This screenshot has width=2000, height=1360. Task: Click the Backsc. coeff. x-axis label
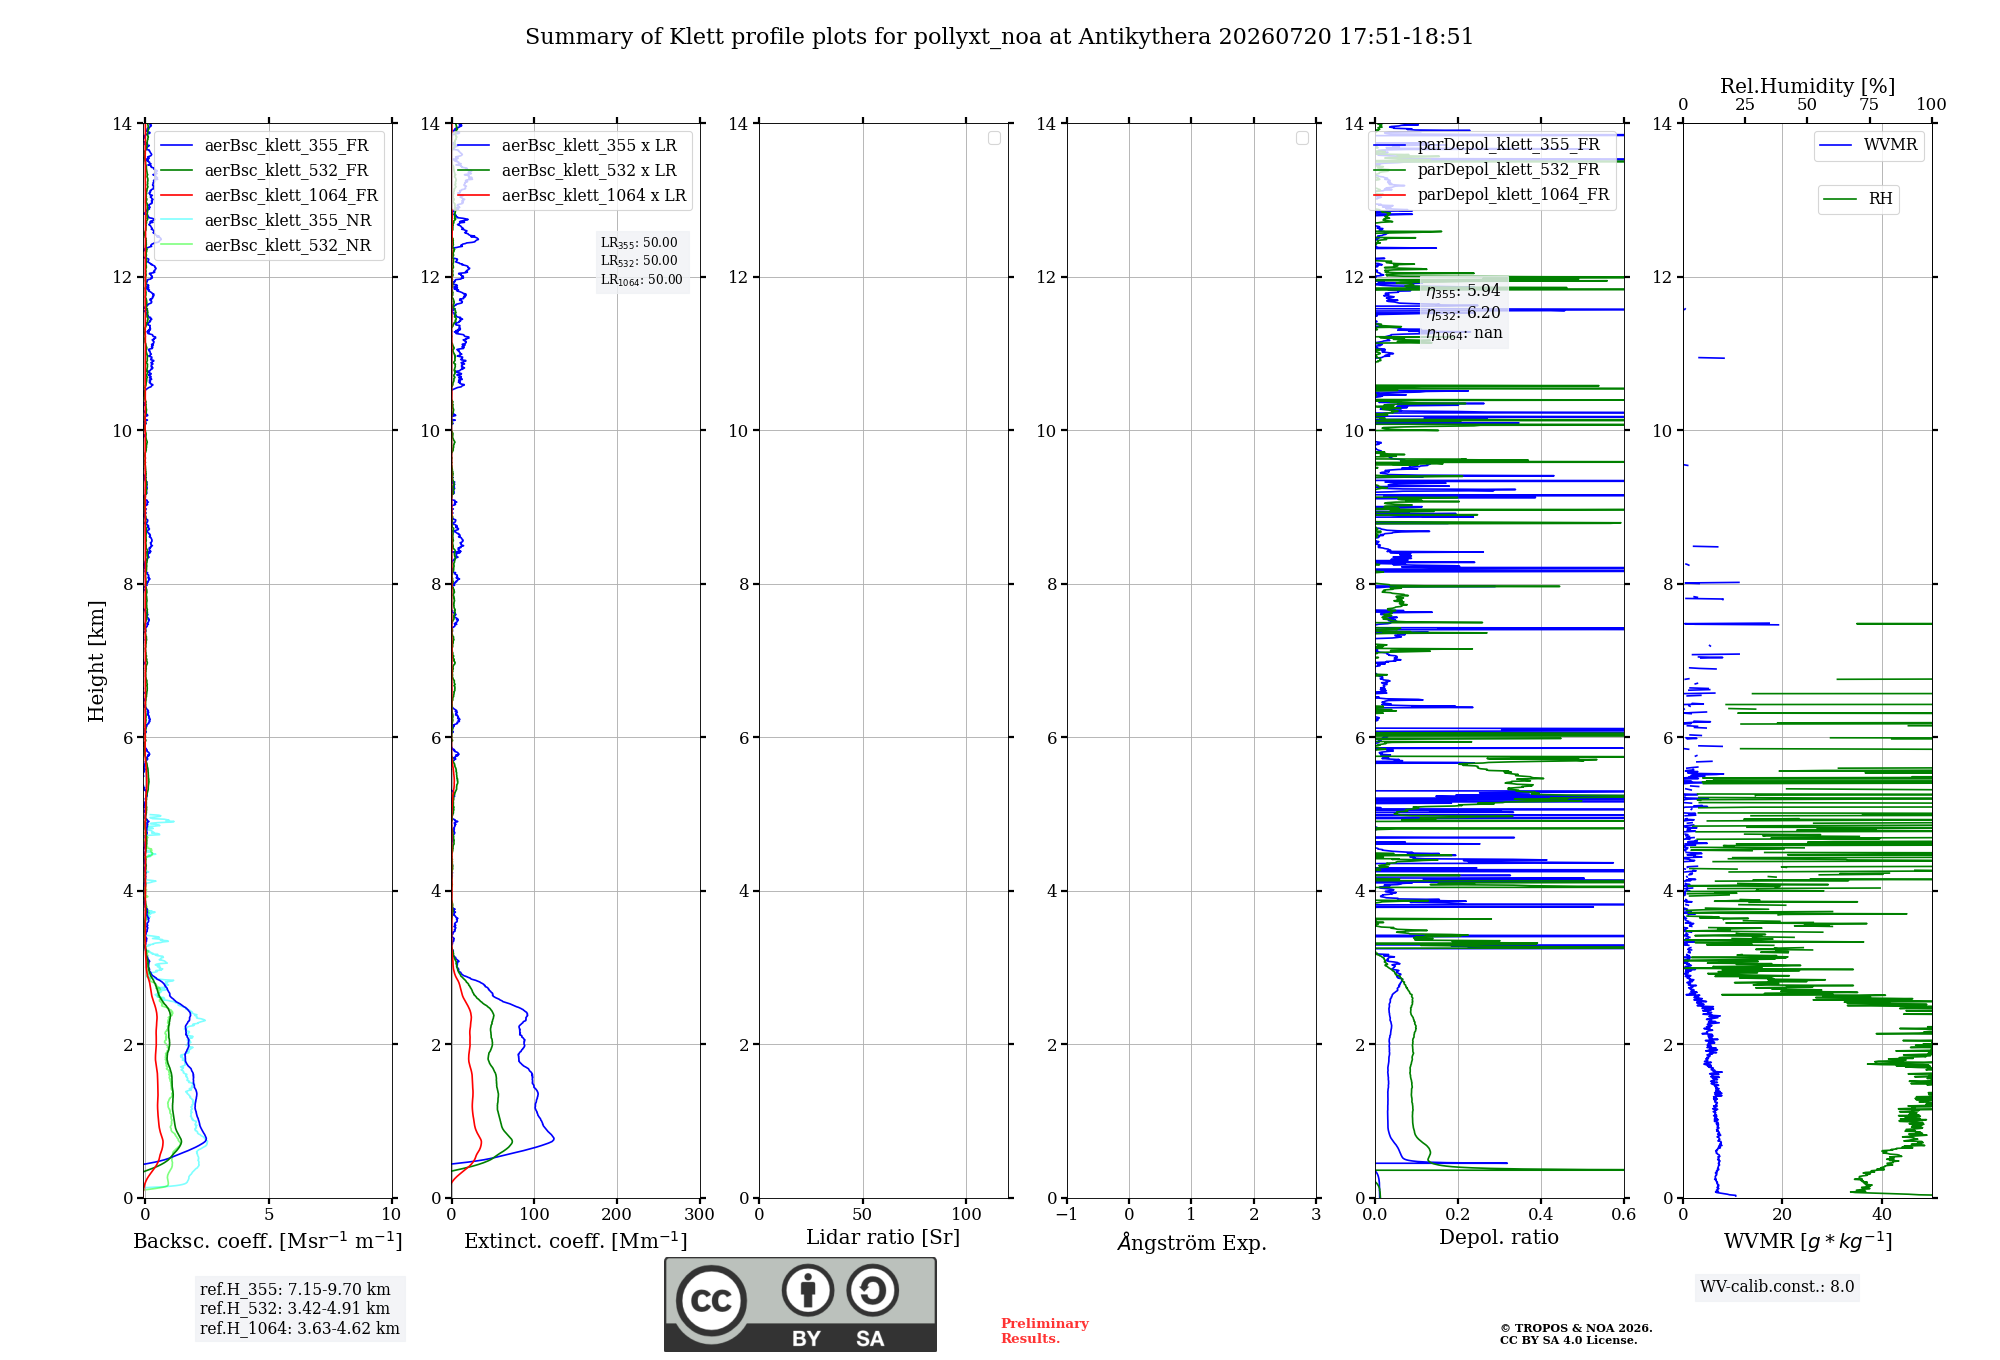point(268,1241)
